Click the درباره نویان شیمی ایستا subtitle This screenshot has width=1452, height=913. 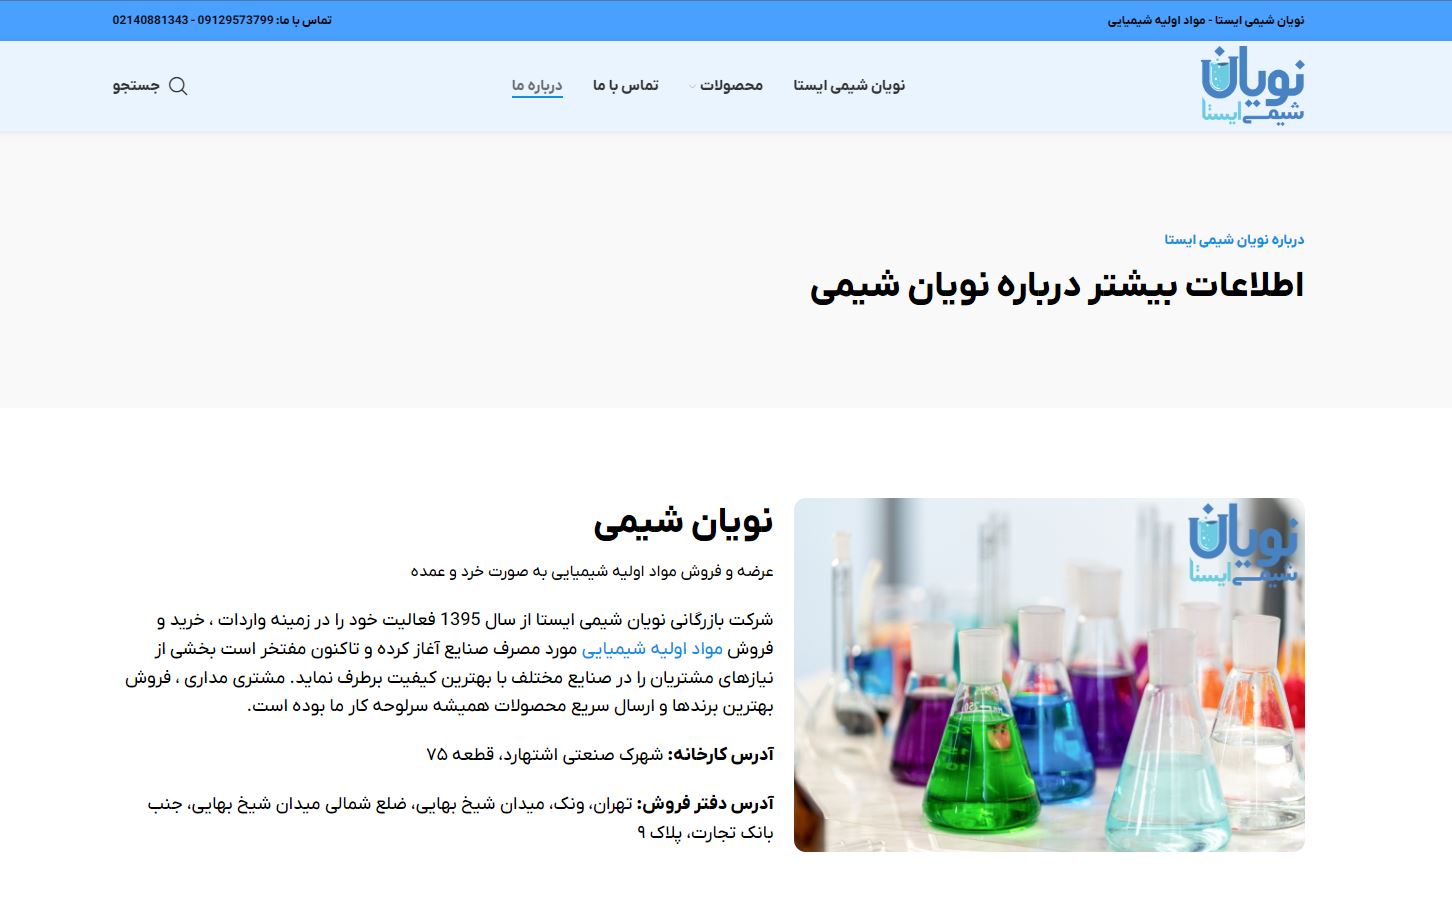click(x=1234, y=240)
